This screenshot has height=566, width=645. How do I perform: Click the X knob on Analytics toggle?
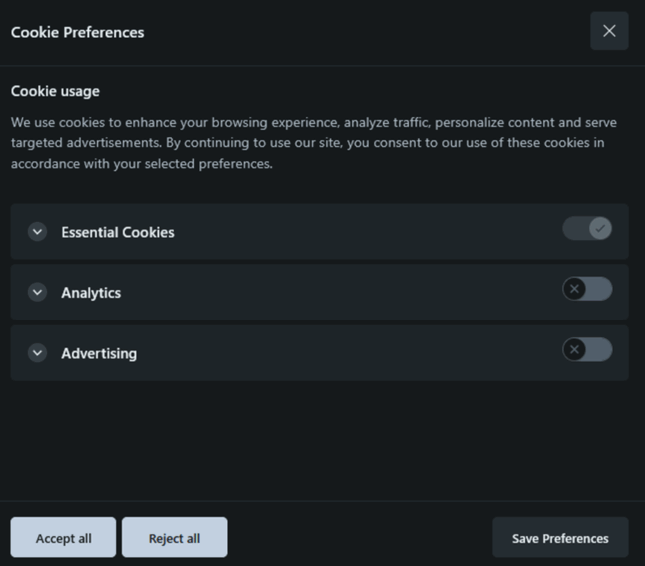574,289
